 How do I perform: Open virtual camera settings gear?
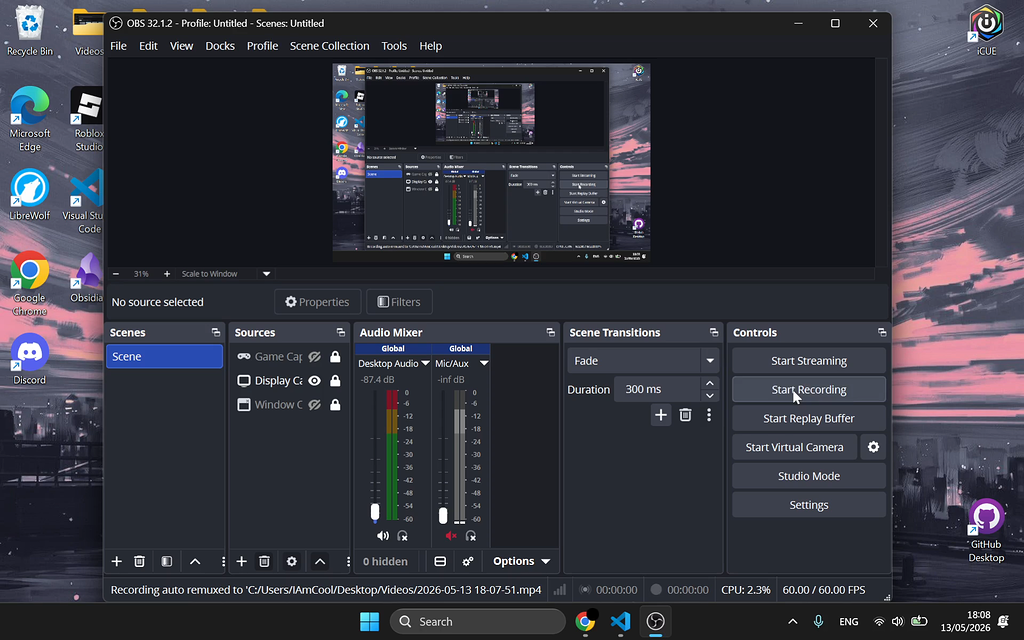[873, 447]
